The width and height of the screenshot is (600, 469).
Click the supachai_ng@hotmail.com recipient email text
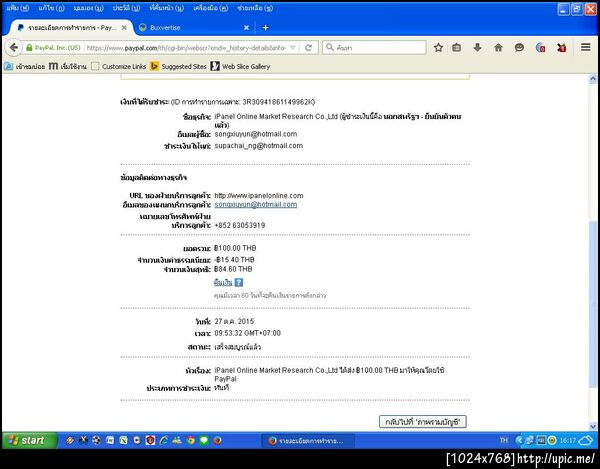click(x=259, y=146)
